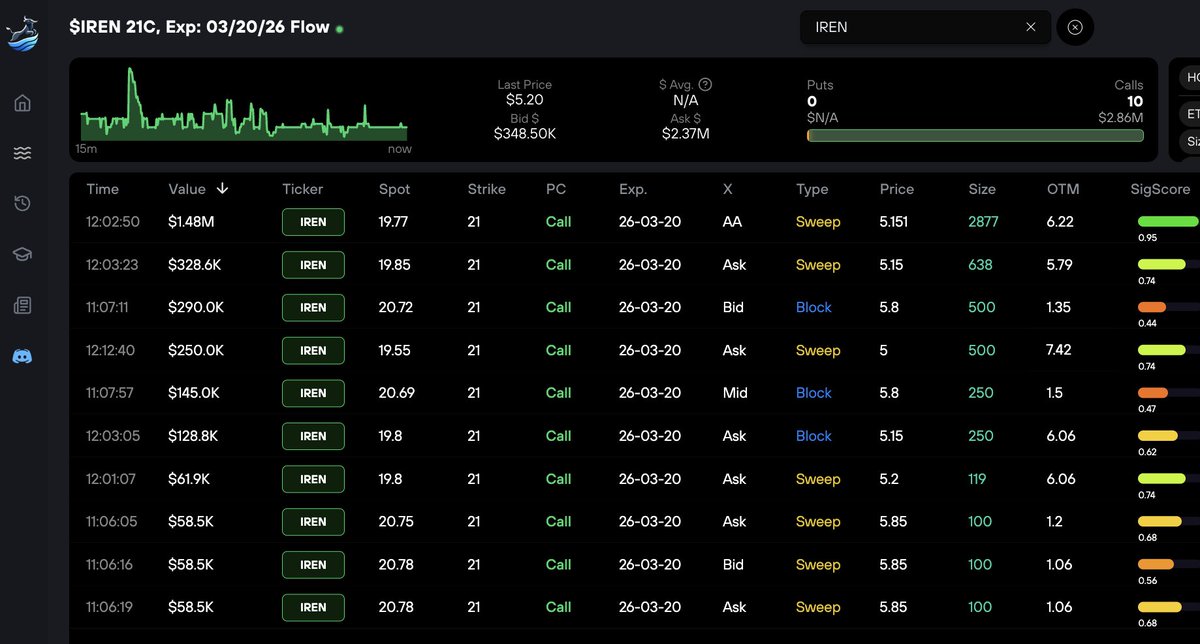Screen dimensions: 1200x644
Task: Sort by SigScore column header
Action: [1160, 189]
